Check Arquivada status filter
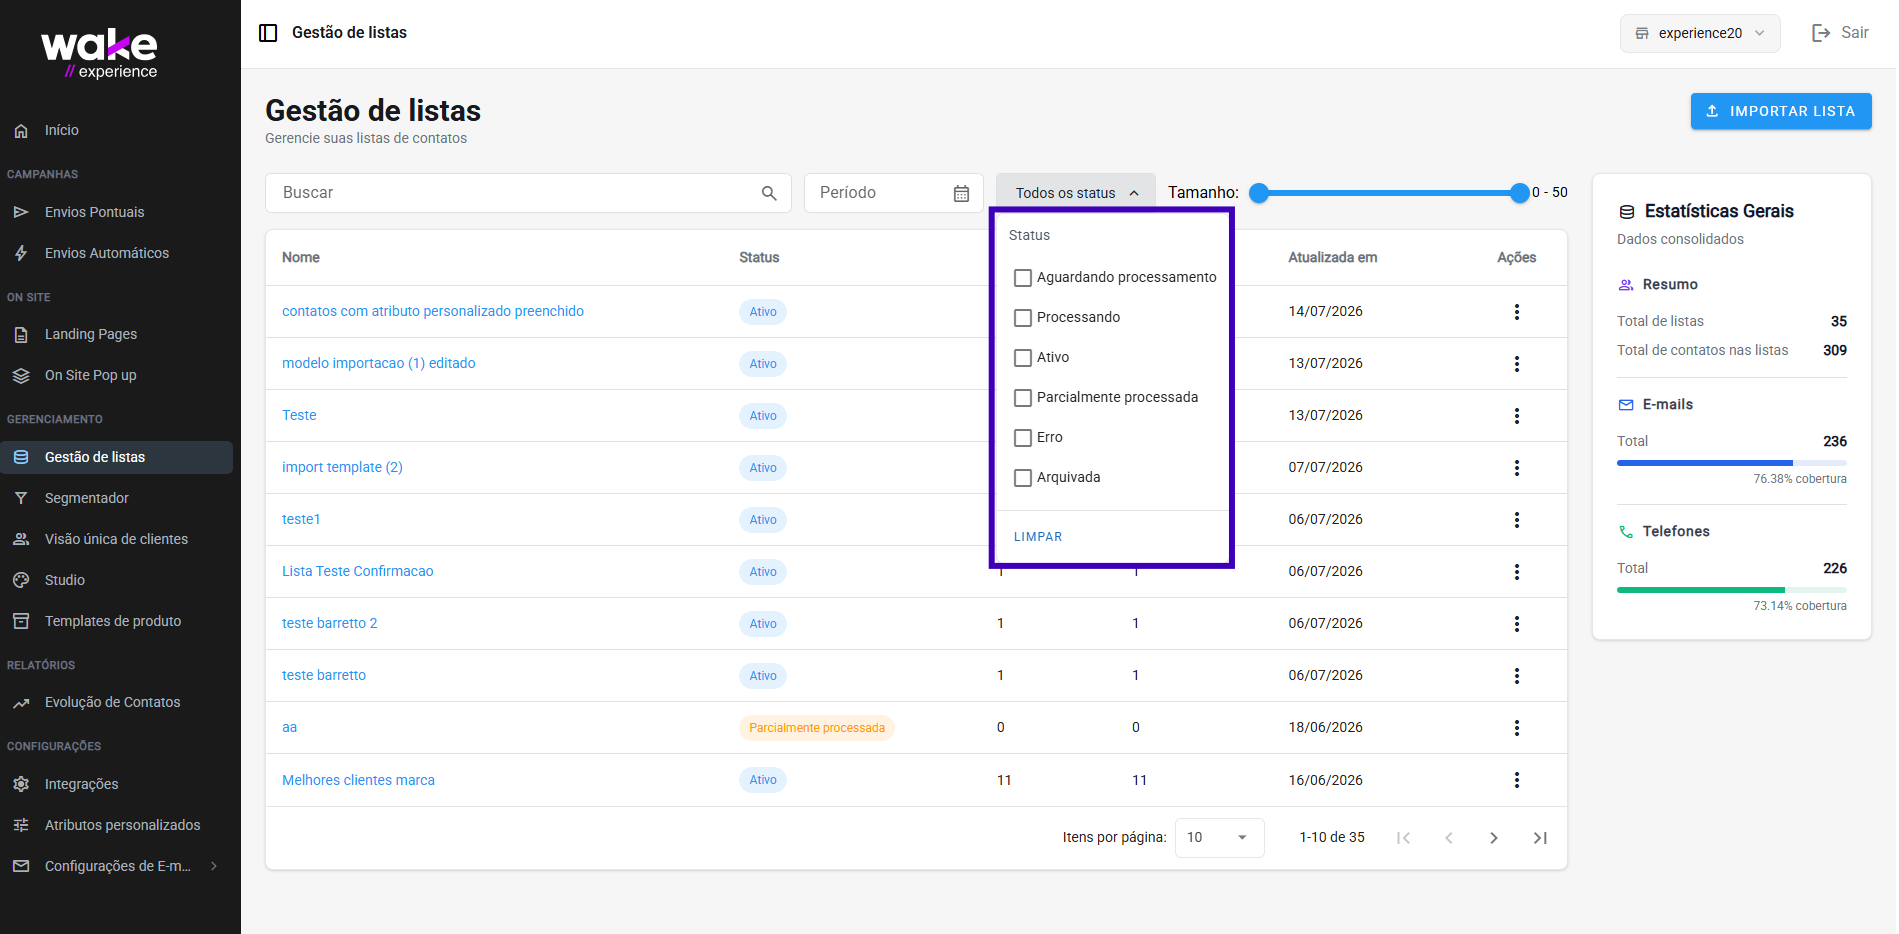The image size is (1899, 934). (x=1023, y=478)
